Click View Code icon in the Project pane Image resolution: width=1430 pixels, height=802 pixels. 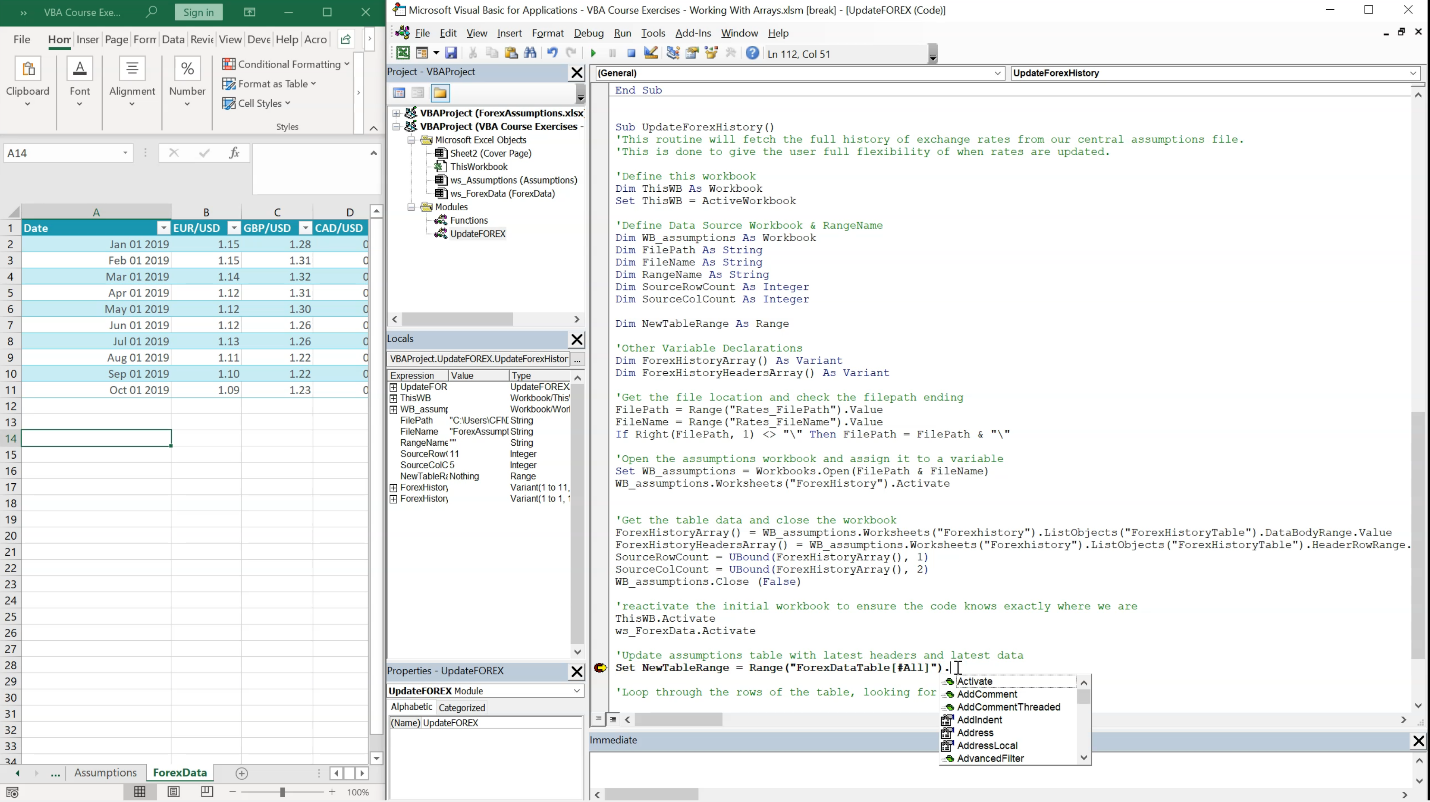coord(399,93)
